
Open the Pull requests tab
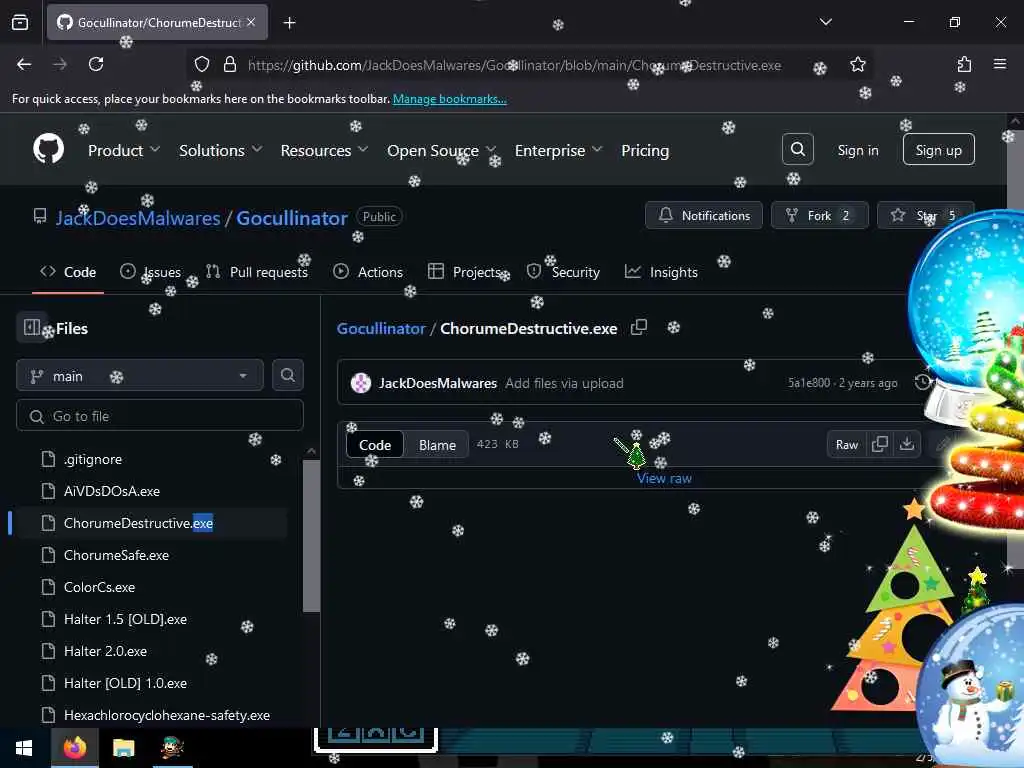257,272
